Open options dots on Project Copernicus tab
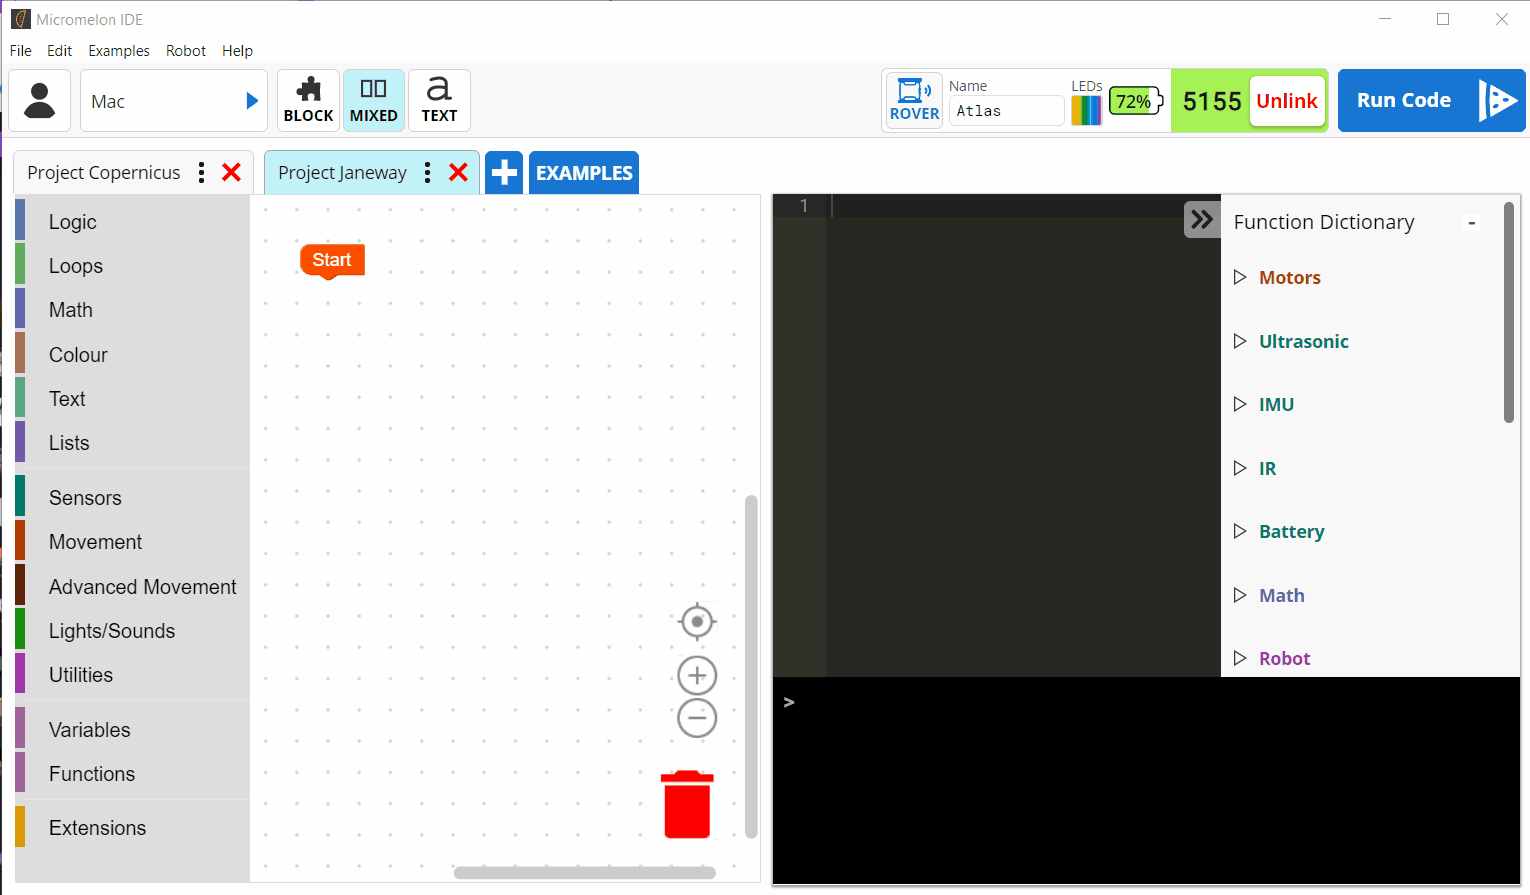Viewport: 1530px width, 895px height. (x=202, y=173)
